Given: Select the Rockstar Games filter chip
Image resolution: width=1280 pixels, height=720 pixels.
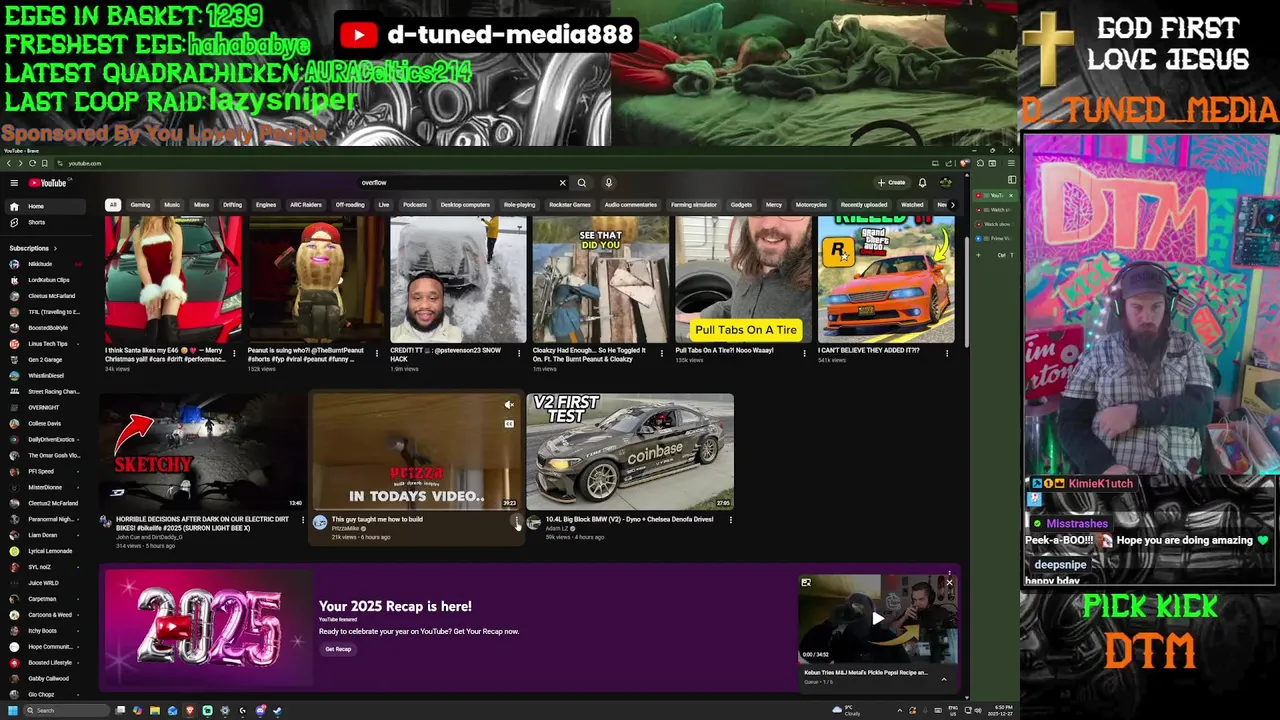Looking at the screenshot, I should point(570,205).
